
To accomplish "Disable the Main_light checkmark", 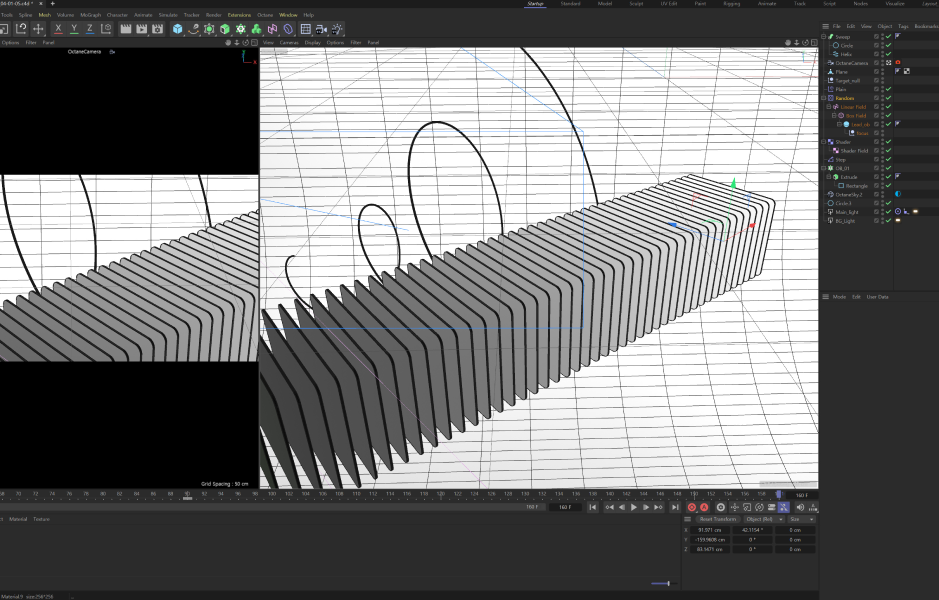I will pyautogui.click(x=889, y=212).
